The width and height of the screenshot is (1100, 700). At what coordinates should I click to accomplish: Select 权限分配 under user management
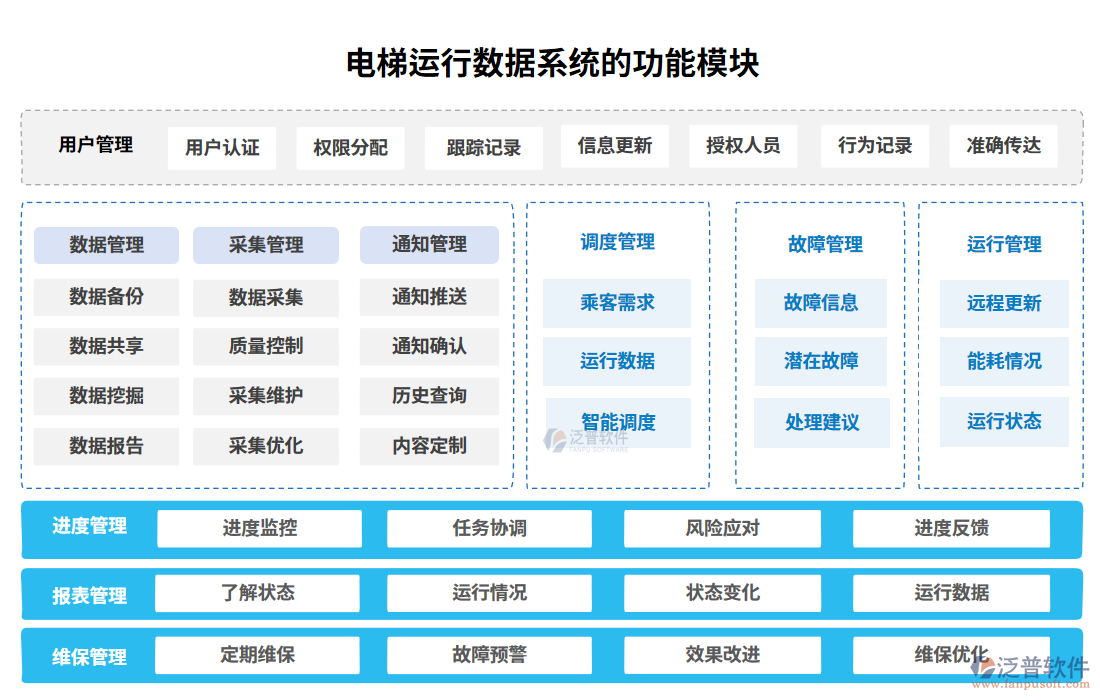pyautogui.click(x=350, y=146)
